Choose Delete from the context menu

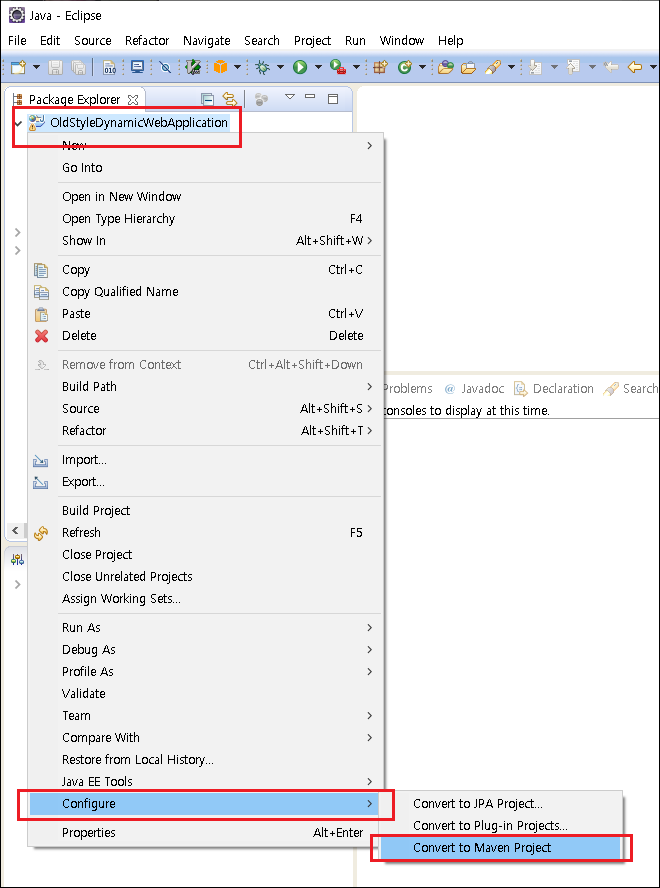tap(205, 336)
